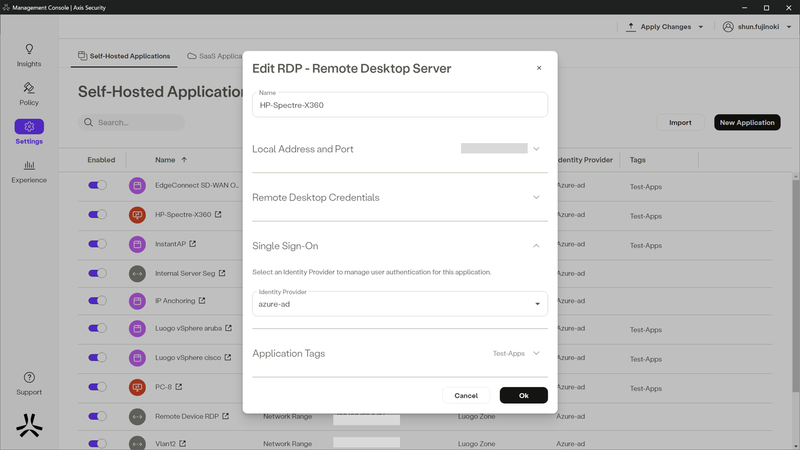This screenshot has width=800, height=450.
Task: Click the Remote Device RDP network icon
Action: click(137, 416)
